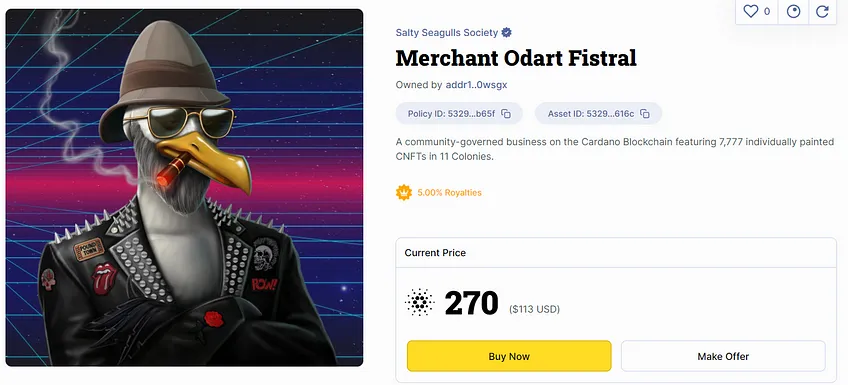Click the 5.00% Royalties label
This screenshot has width=848, height=385.
coord(449,192)
